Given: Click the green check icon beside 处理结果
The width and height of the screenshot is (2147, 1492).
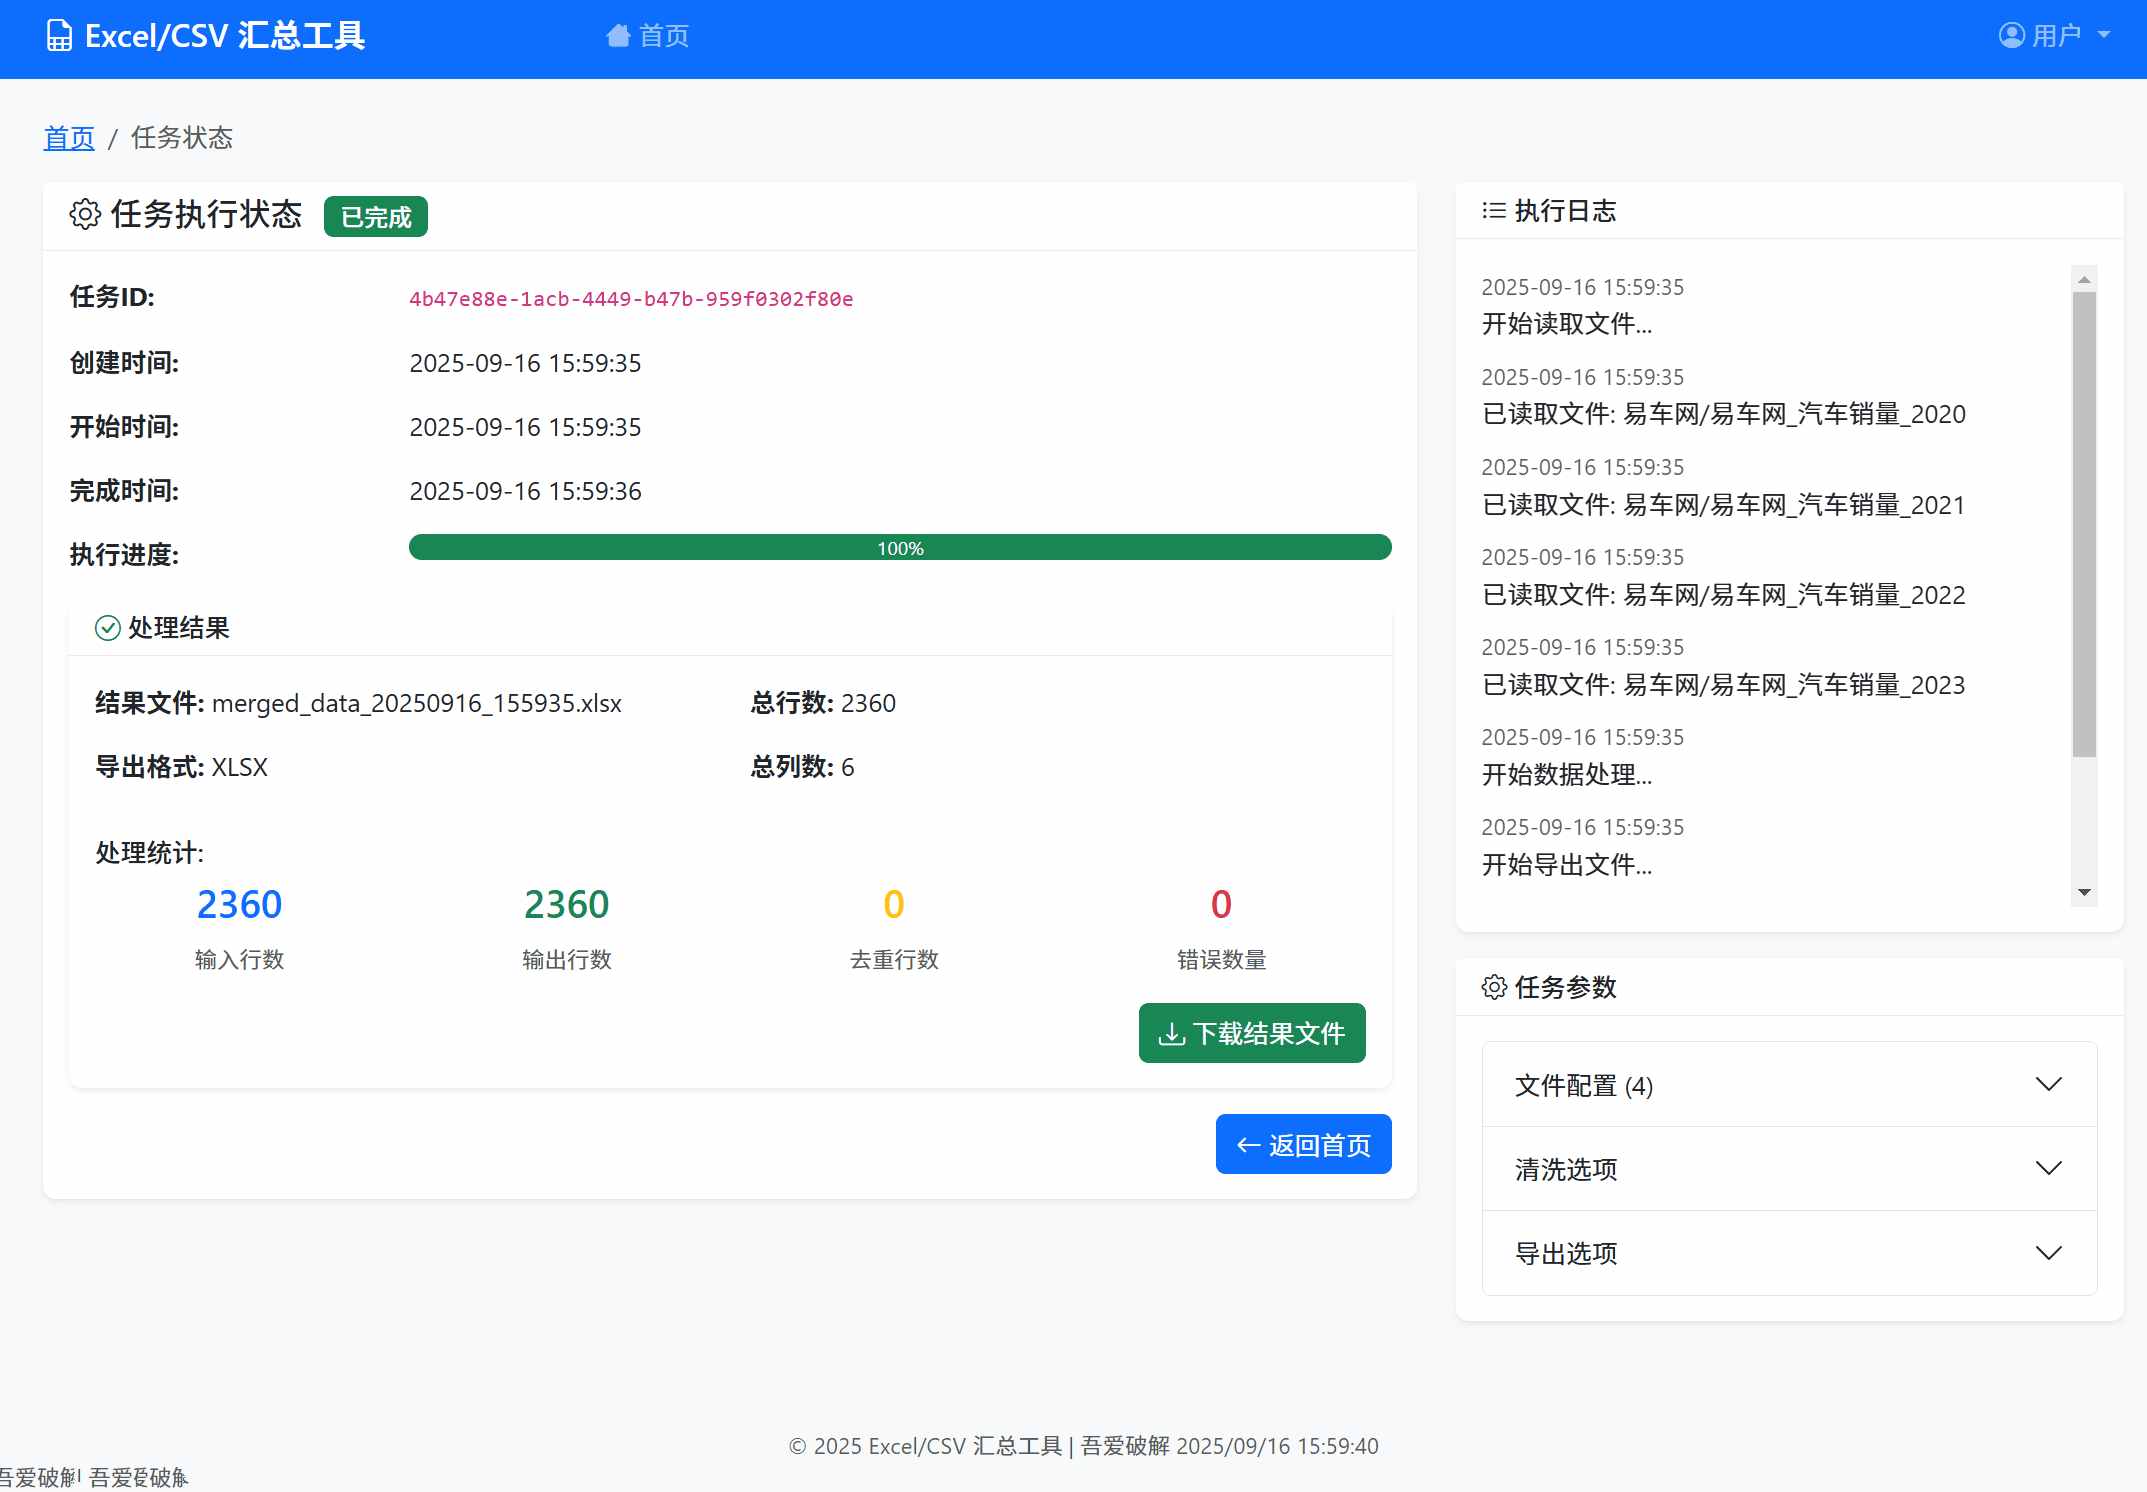Looking at the screenshot, I should click(108, 628).
